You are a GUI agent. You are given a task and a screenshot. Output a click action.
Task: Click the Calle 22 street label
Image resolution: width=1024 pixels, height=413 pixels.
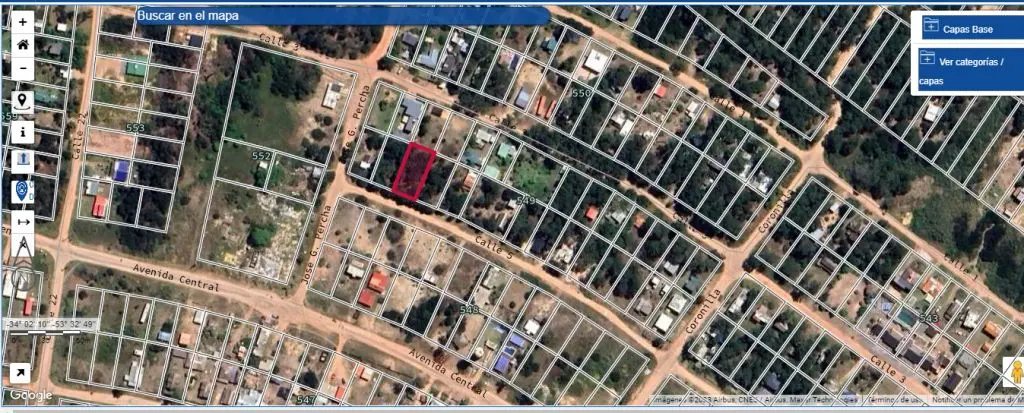point(80,134)
